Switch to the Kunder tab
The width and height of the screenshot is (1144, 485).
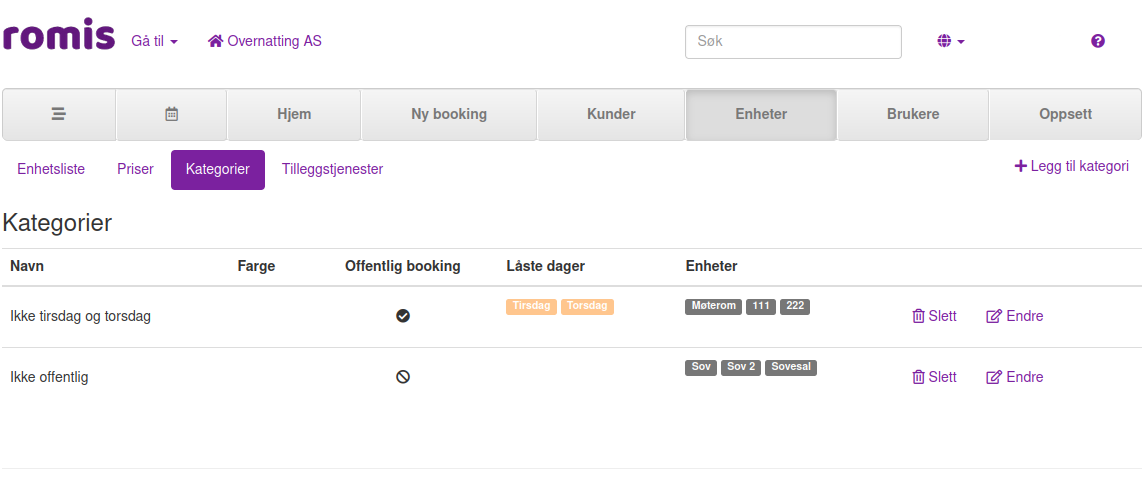(611, 115)
